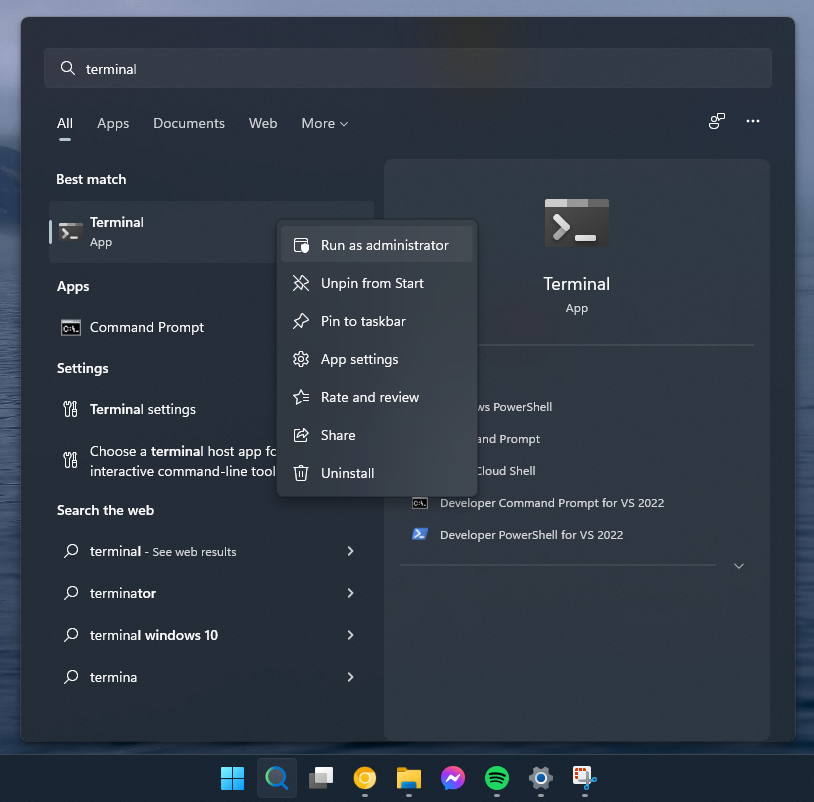Switch to the Web tab
This screenshot has height=802, width=814.
coord(263,123)
